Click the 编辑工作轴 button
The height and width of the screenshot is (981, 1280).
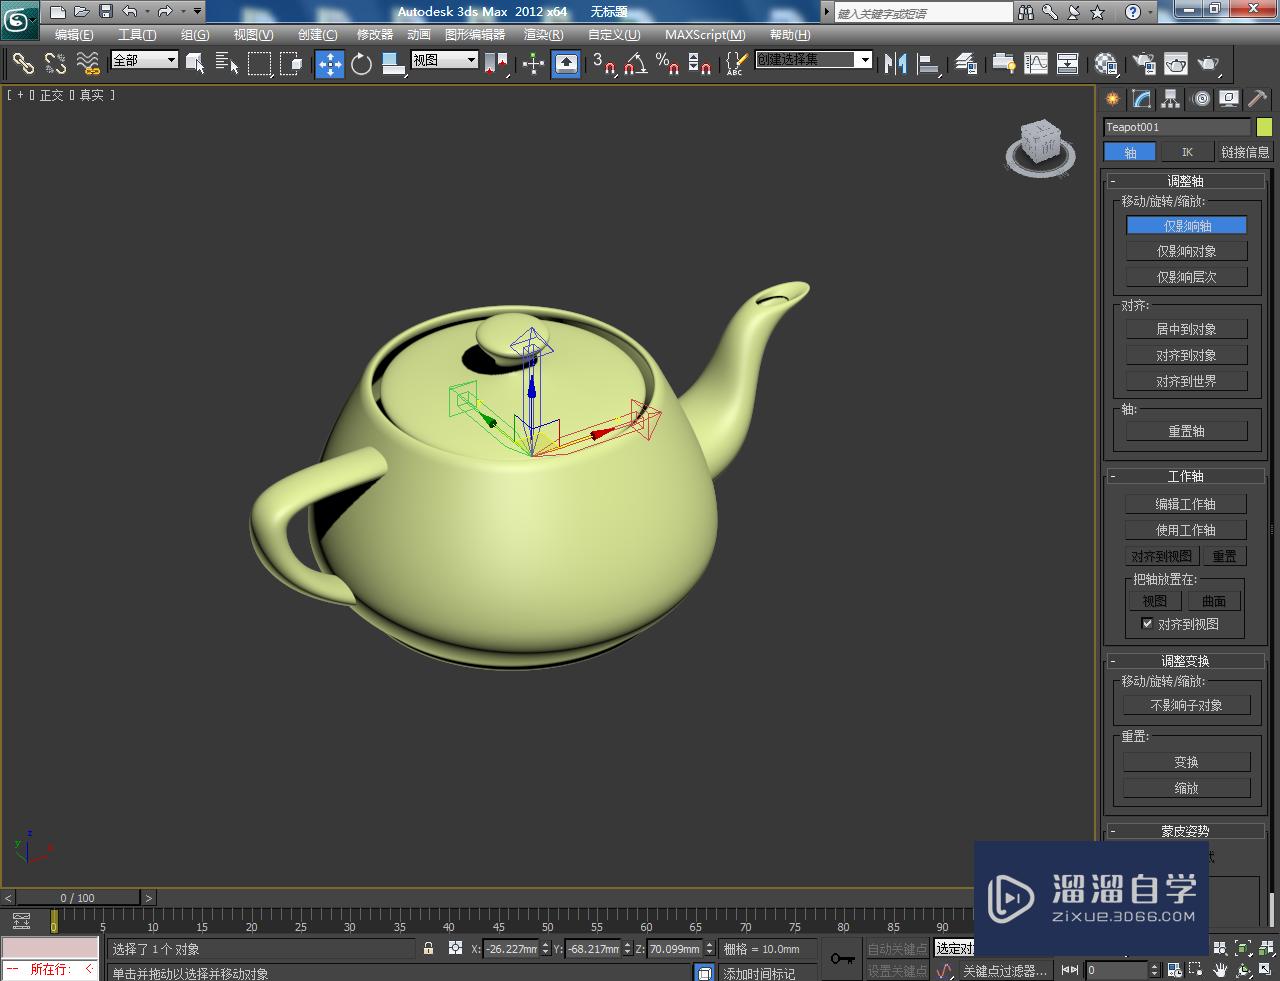(x=1186, y=504)
